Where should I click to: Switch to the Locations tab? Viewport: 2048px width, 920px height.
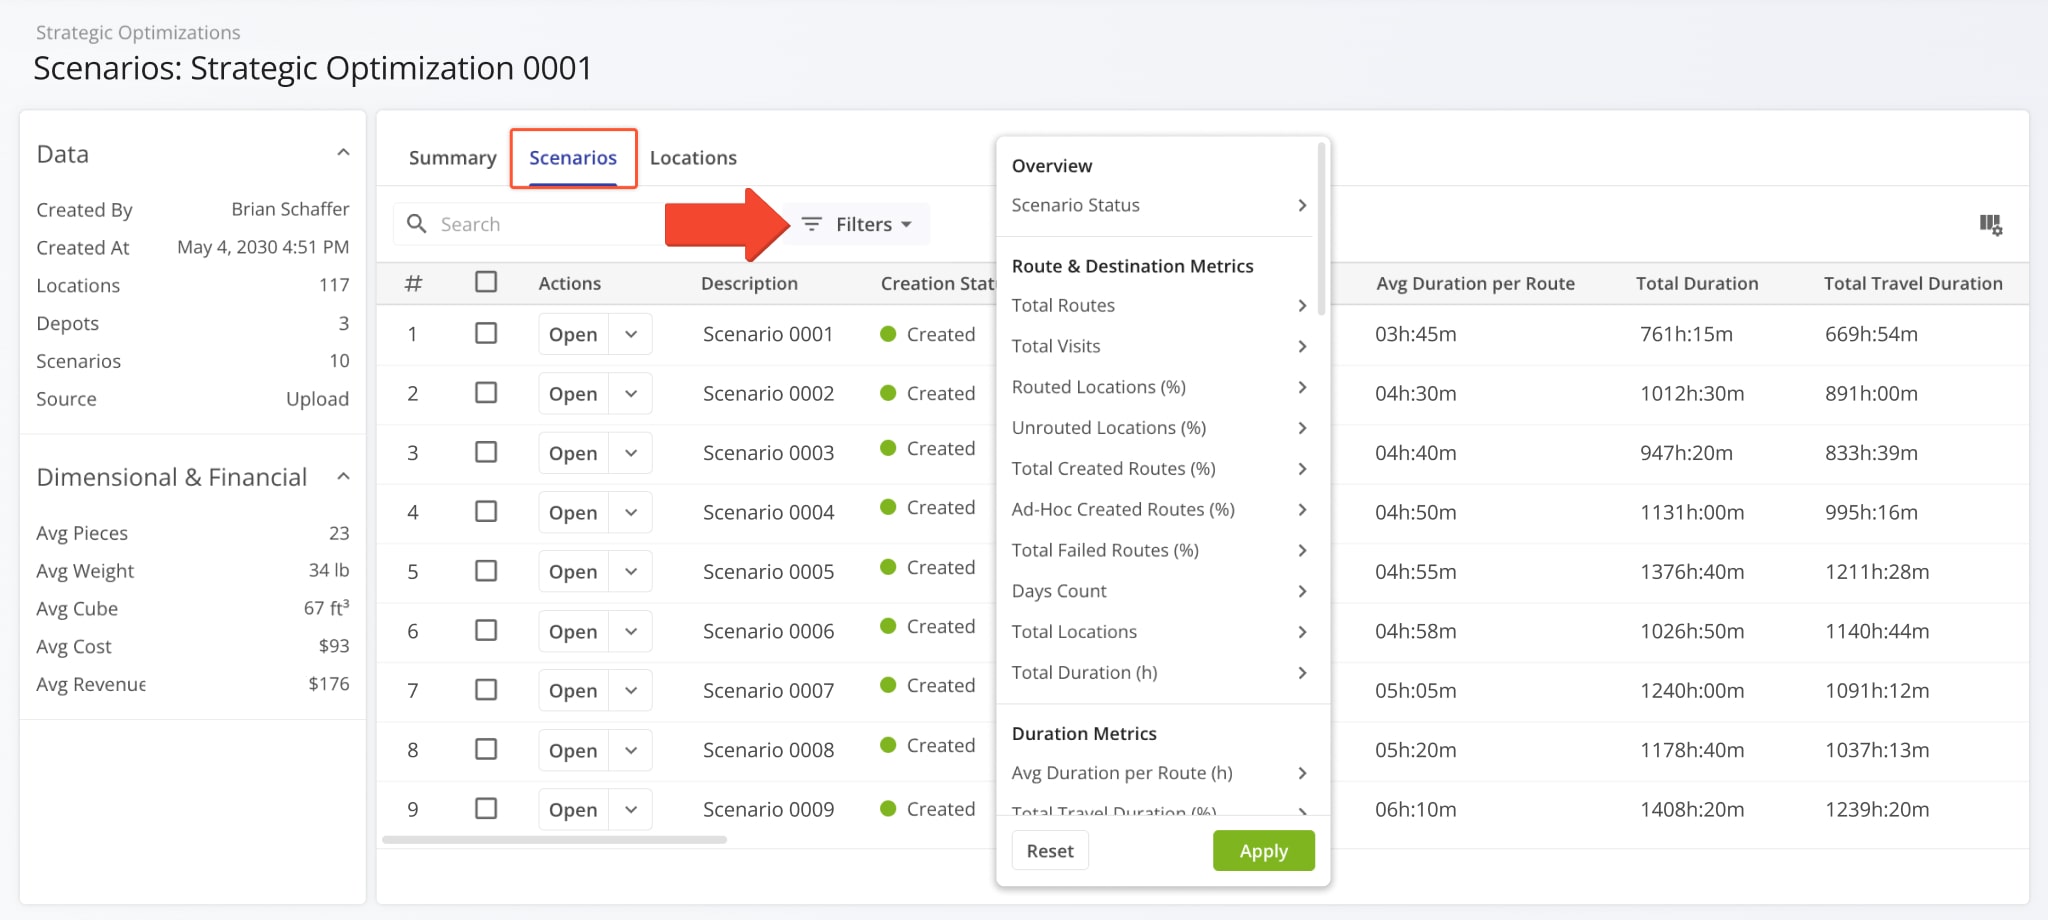[x=693, y=158]
